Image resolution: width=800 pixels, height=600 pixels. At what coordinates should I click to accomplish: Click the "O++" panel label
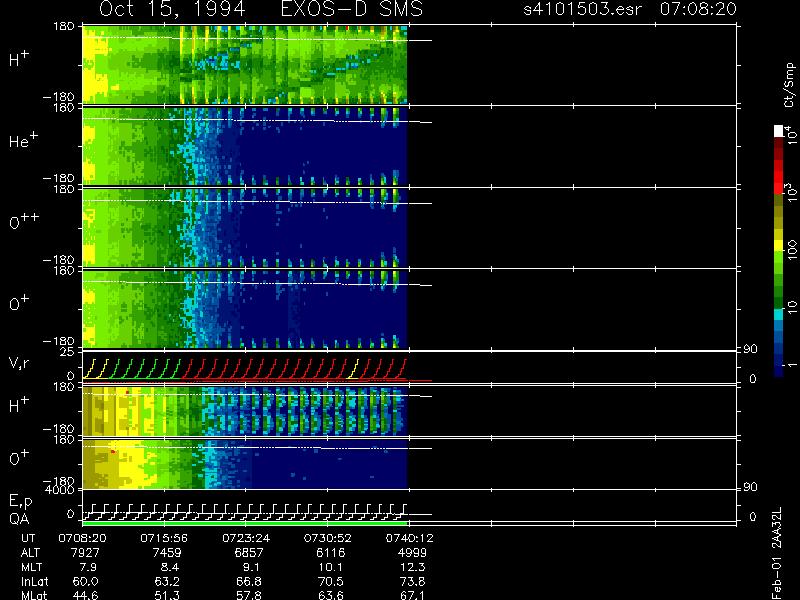point(23,221)
